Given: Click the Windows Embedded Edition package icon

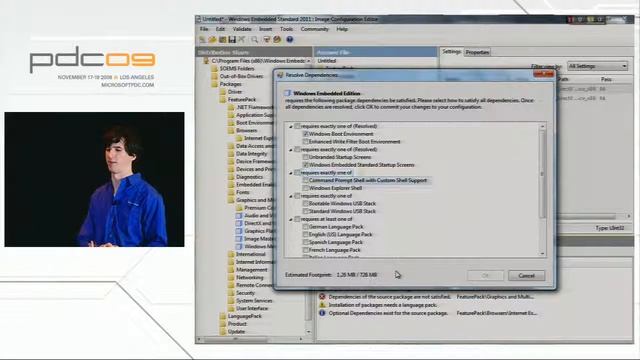Looking at the screenshot, I should [x=288, y=93].
